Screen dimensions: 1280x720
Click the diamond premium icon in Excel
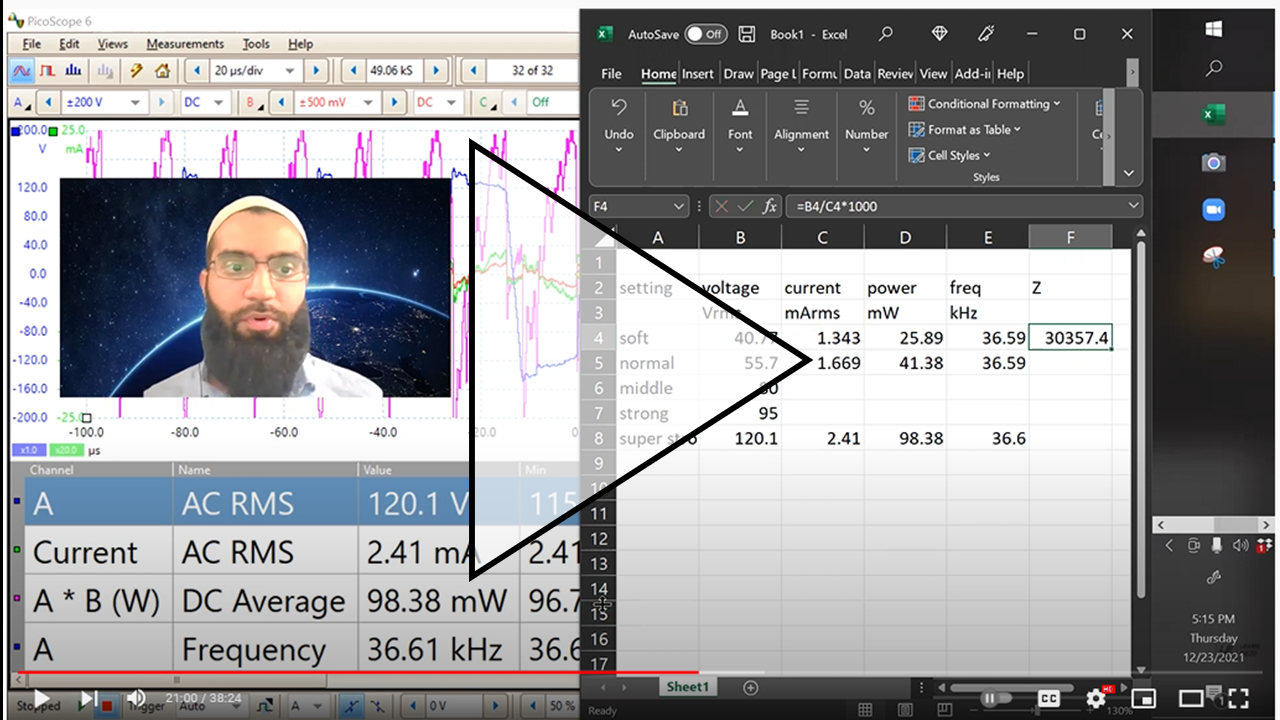[x=939, y=34]
